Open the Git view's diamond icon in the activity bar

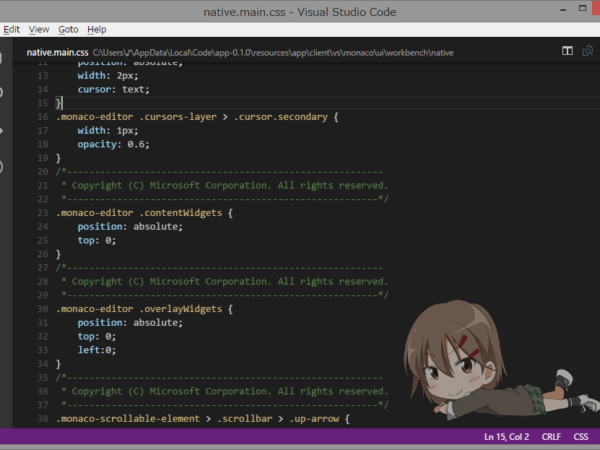tap(2, 130)
